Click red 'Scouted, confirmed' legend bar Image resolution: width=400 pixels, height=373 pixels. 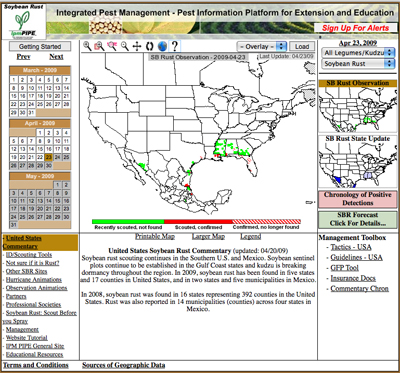(199, 221)
